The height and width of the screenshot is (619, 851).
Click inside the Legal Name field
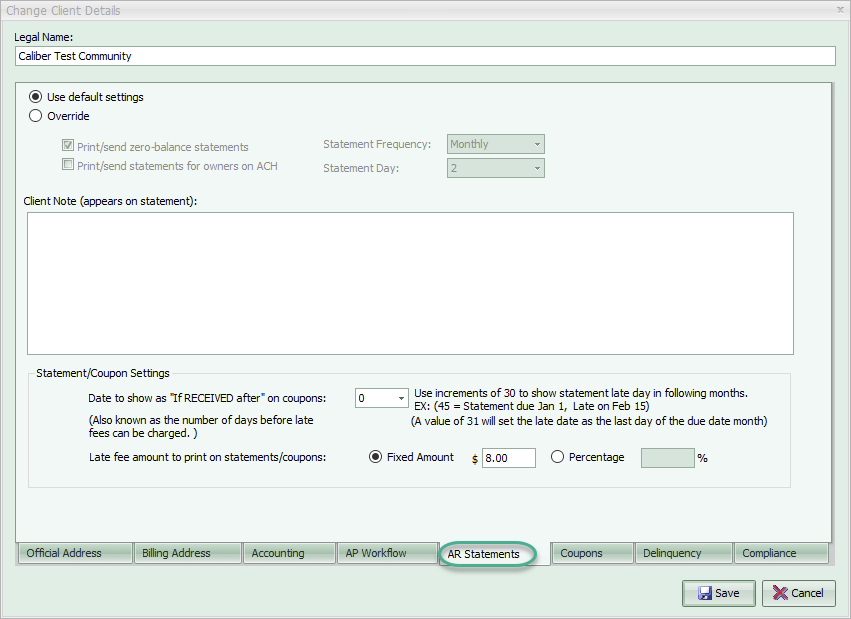(426, 56)
